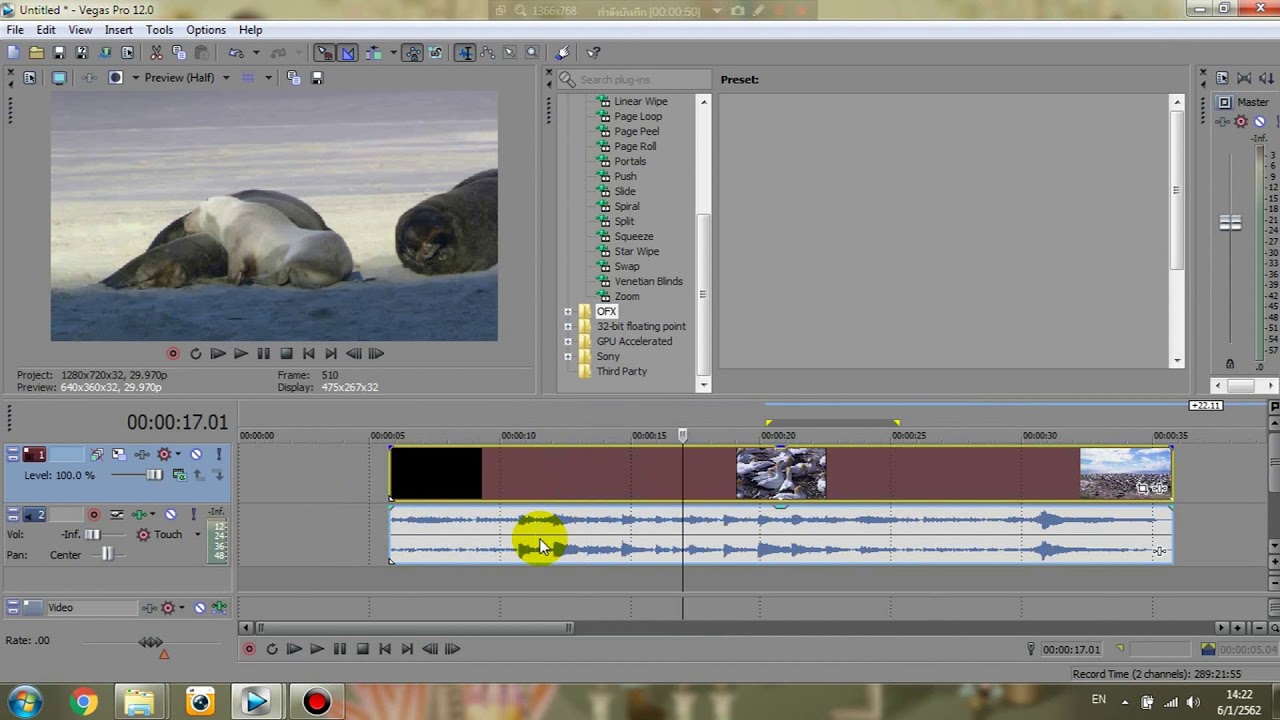Image resolution: width=1280 pixels, height=720 pixels.
Task: Open the Undo history dropdown arrow
Action: [256, 53]
